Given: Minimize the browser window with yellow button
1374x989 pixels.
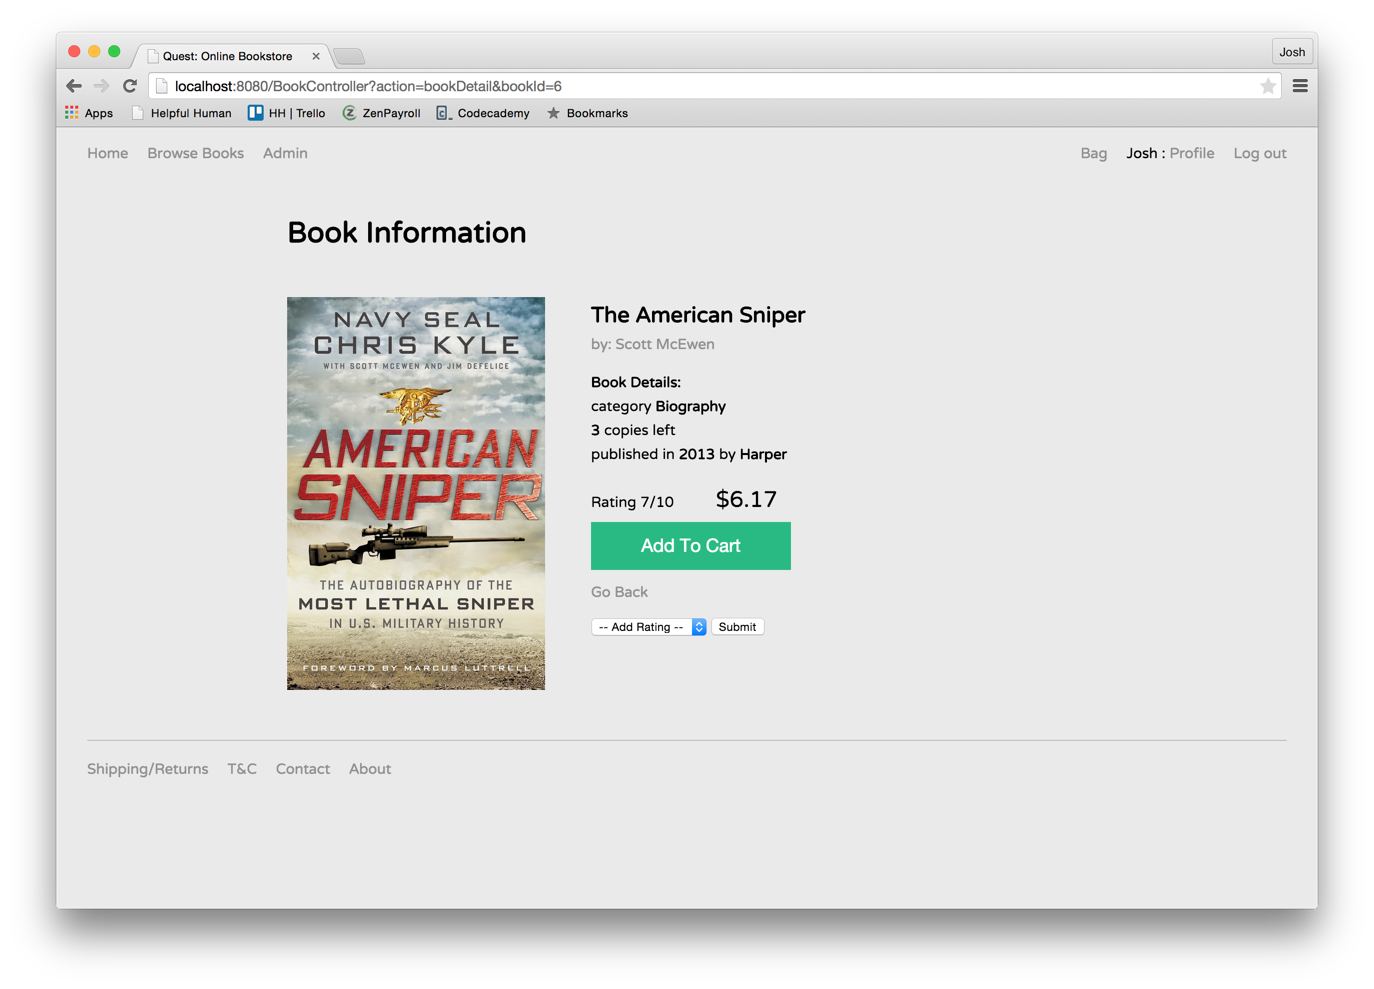Looking at the screenshot, I should (x=94, y=51).
